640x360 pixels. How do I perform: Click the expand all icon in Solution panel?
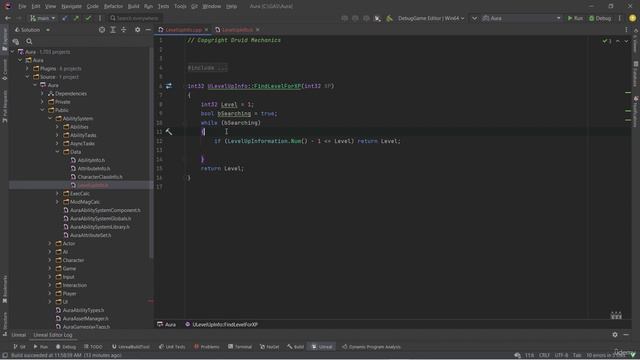113,30
